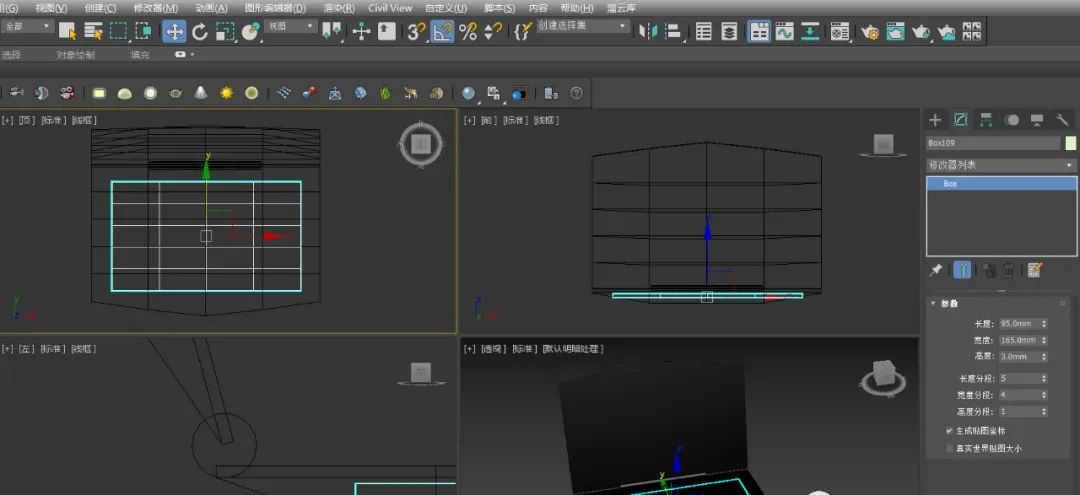The image size is (1080, 495).
Task: Toggle keyboard shortcut override icon
Action: [387, 31]
